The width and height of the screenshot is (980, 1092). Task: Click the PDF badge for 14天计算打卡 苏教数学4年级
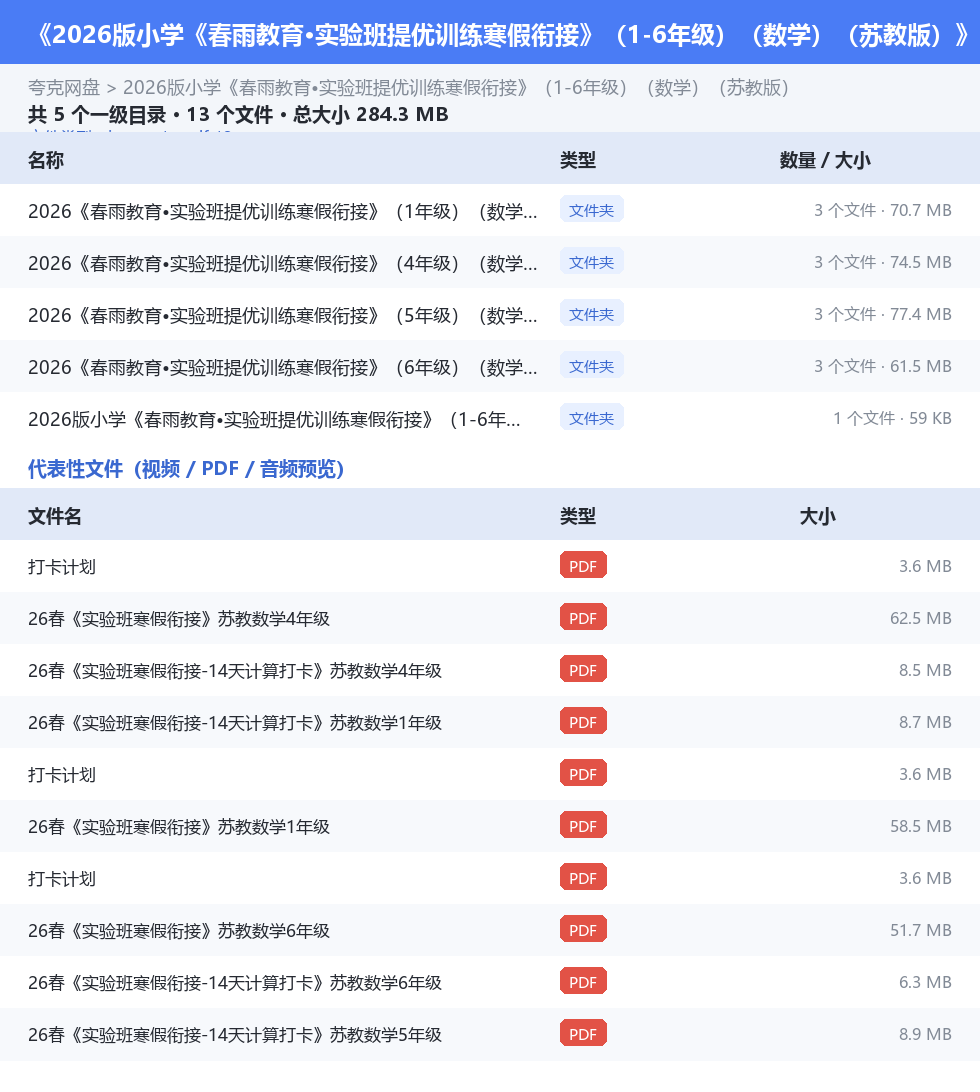(x=583, y=670)
